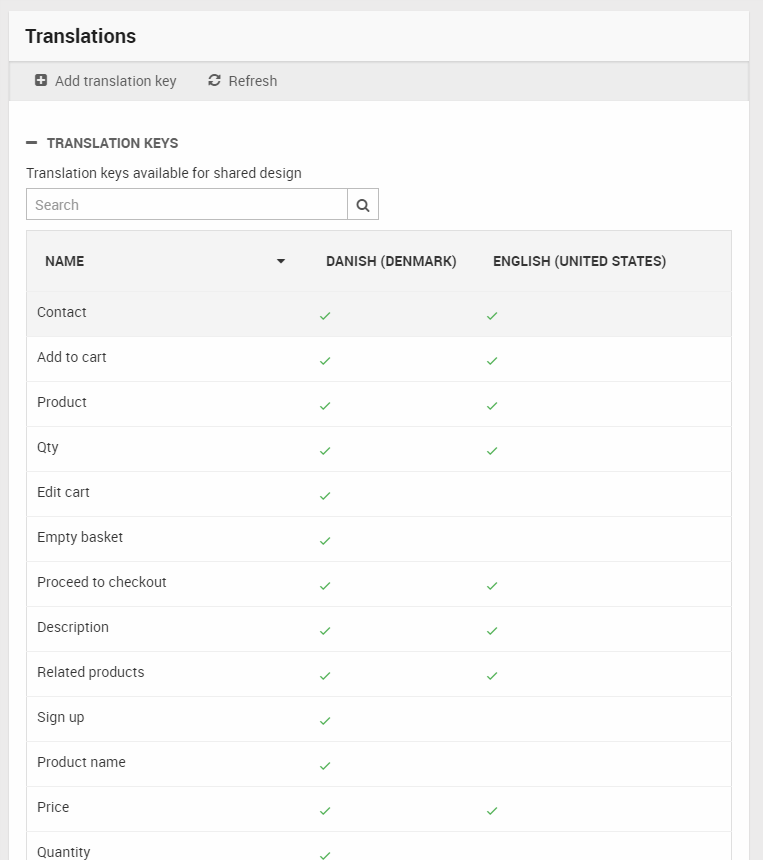Click English checkmark in Product row
Screen dimensions: 763x860
coord(492,406)
